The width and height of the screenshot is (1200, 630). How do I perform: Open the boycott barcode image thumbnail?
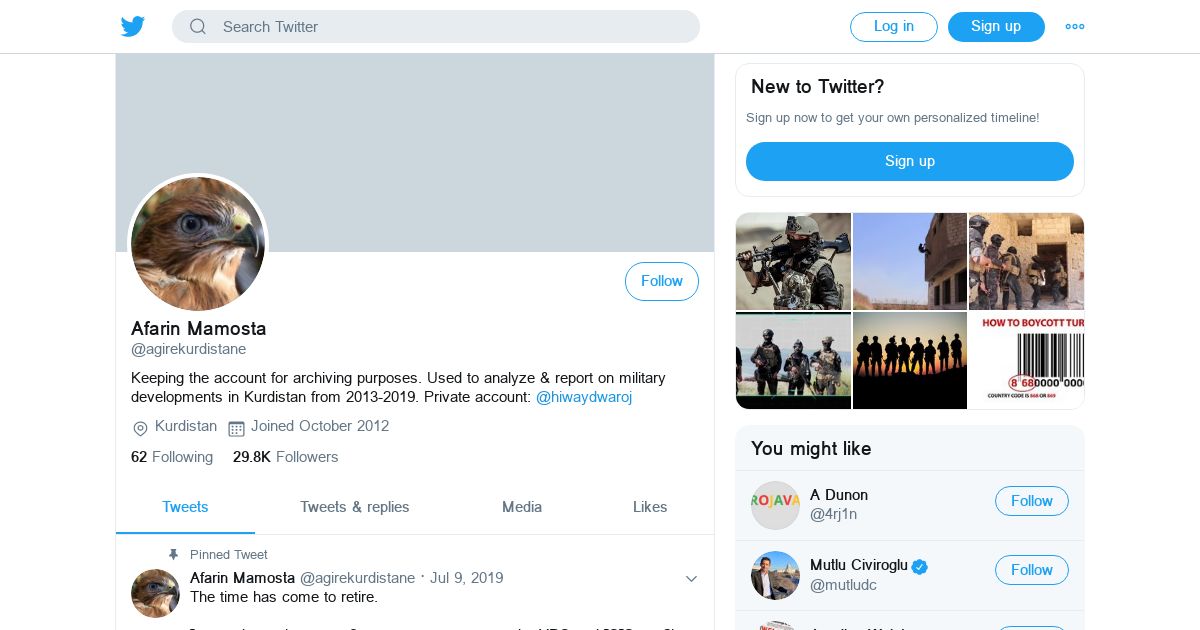click(x=1026, y=360)
